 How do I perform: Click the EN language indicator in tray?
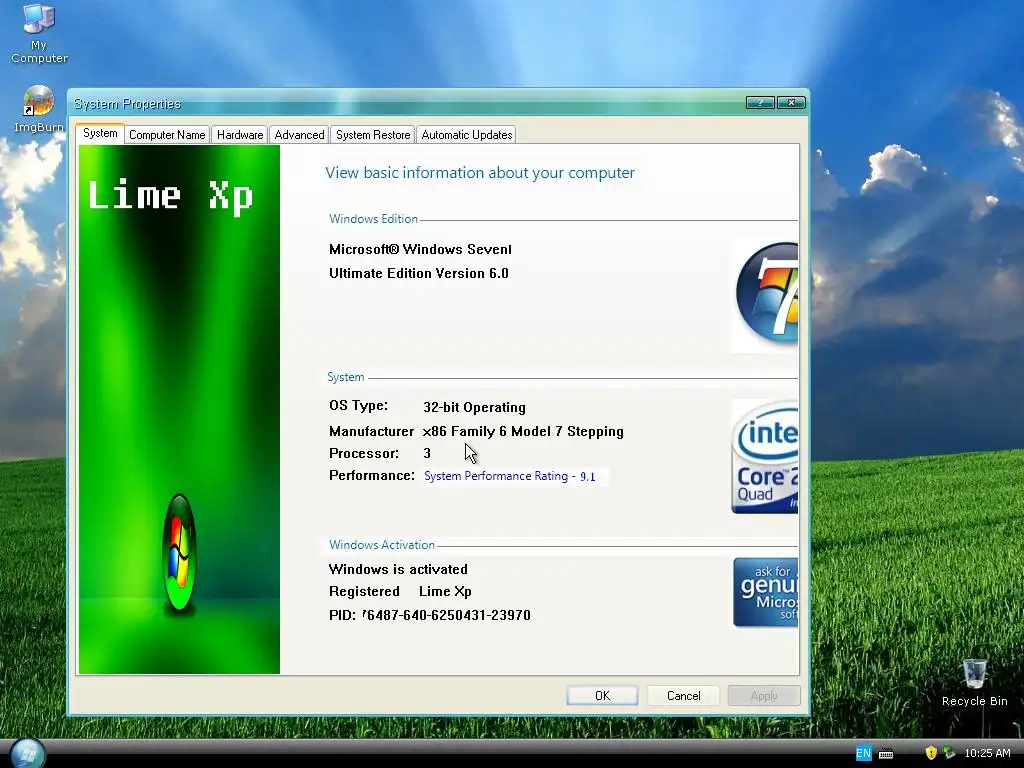[863, 753]
